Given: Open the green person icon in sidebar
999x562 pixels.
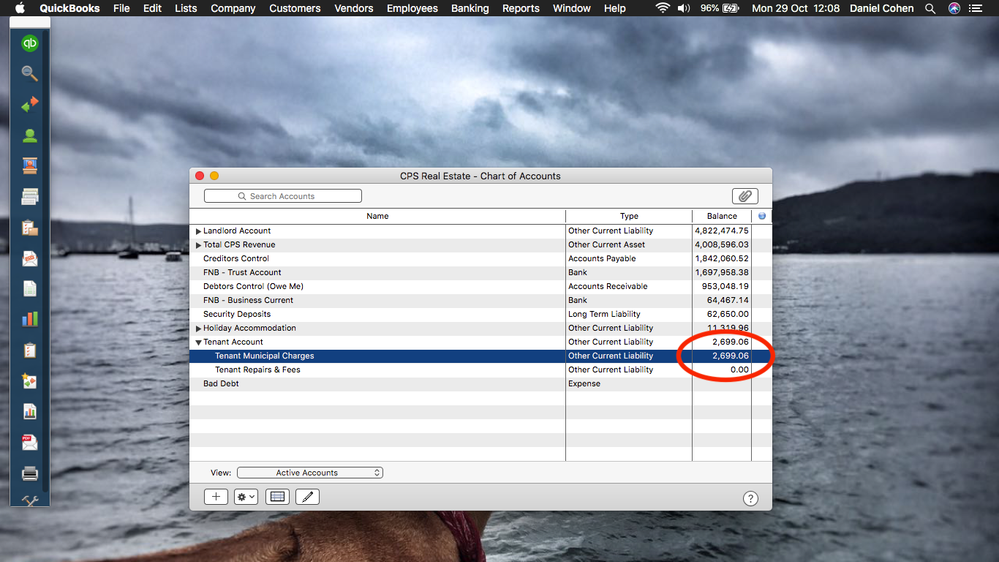Looking at the screenshot, I should point(29,135).
